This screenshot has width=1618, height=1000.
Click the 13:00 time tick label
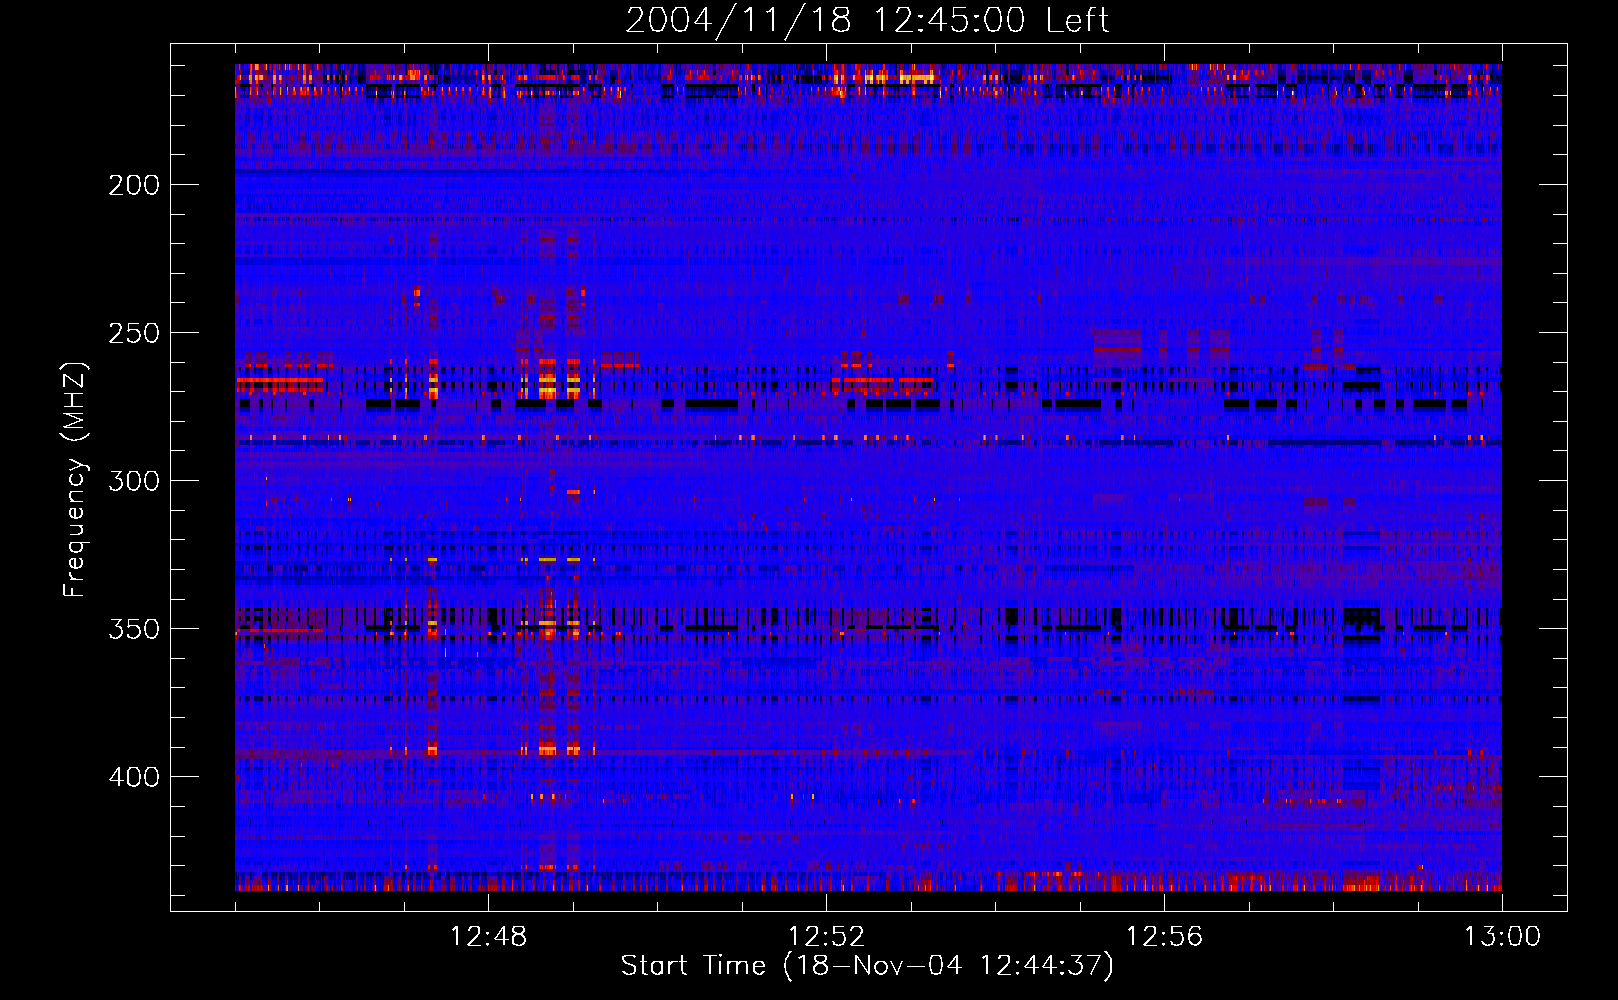(x=1502, y=937)
